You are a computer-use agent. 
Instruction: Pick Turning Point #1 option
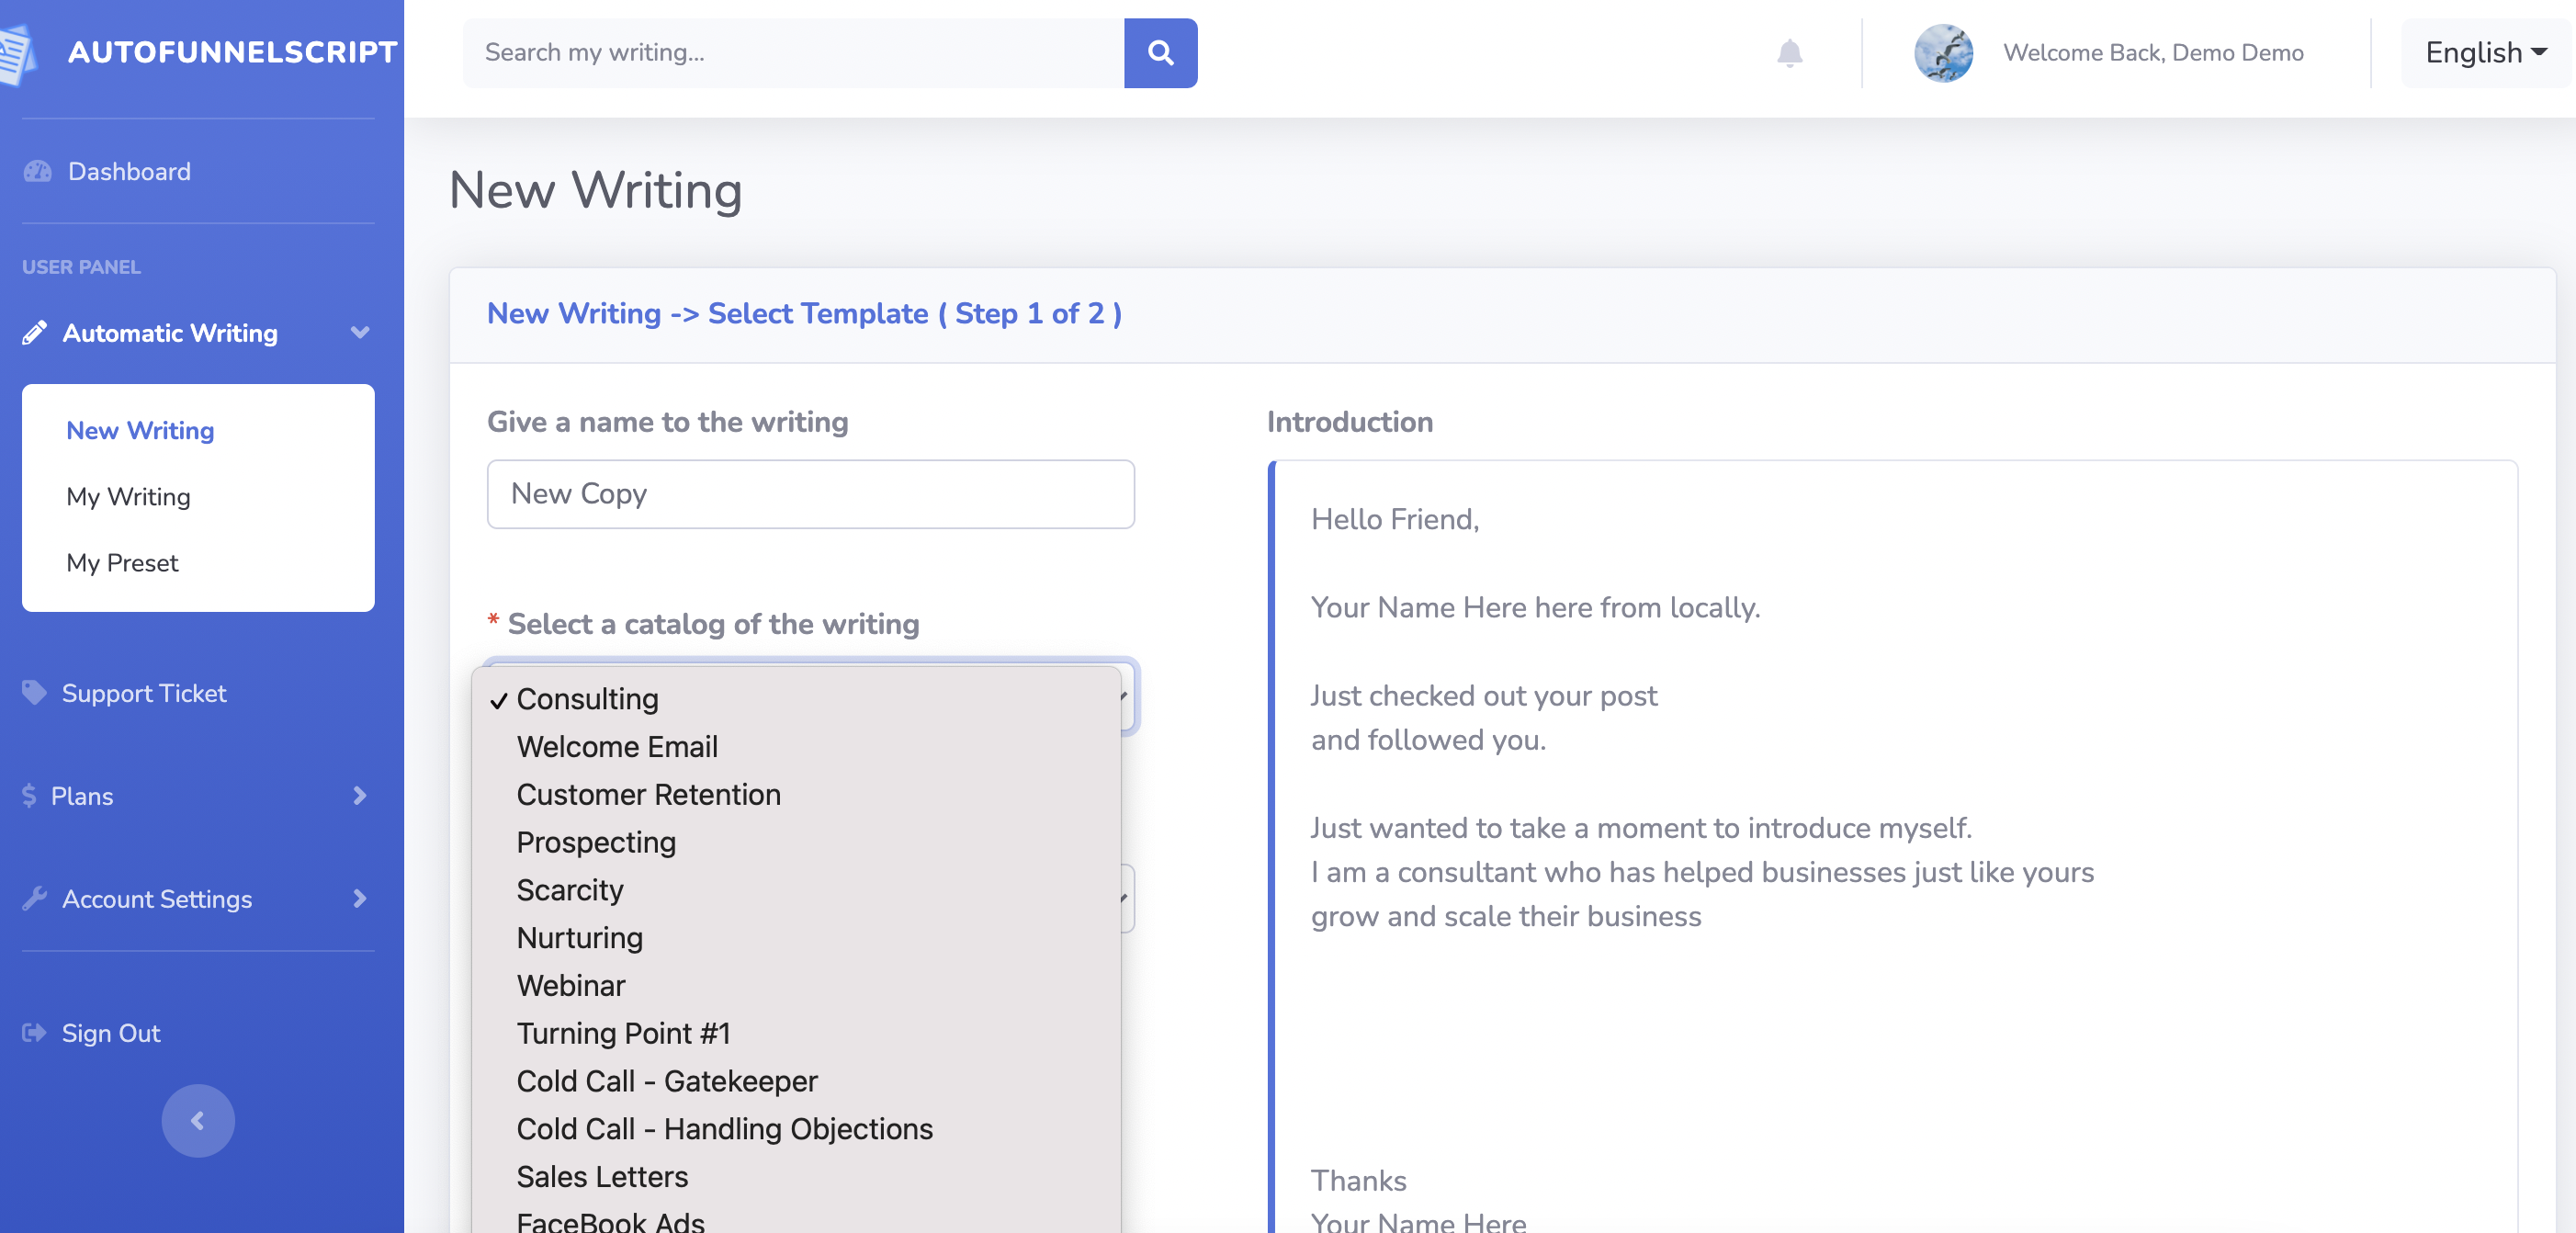click(x=796, y=1033)
